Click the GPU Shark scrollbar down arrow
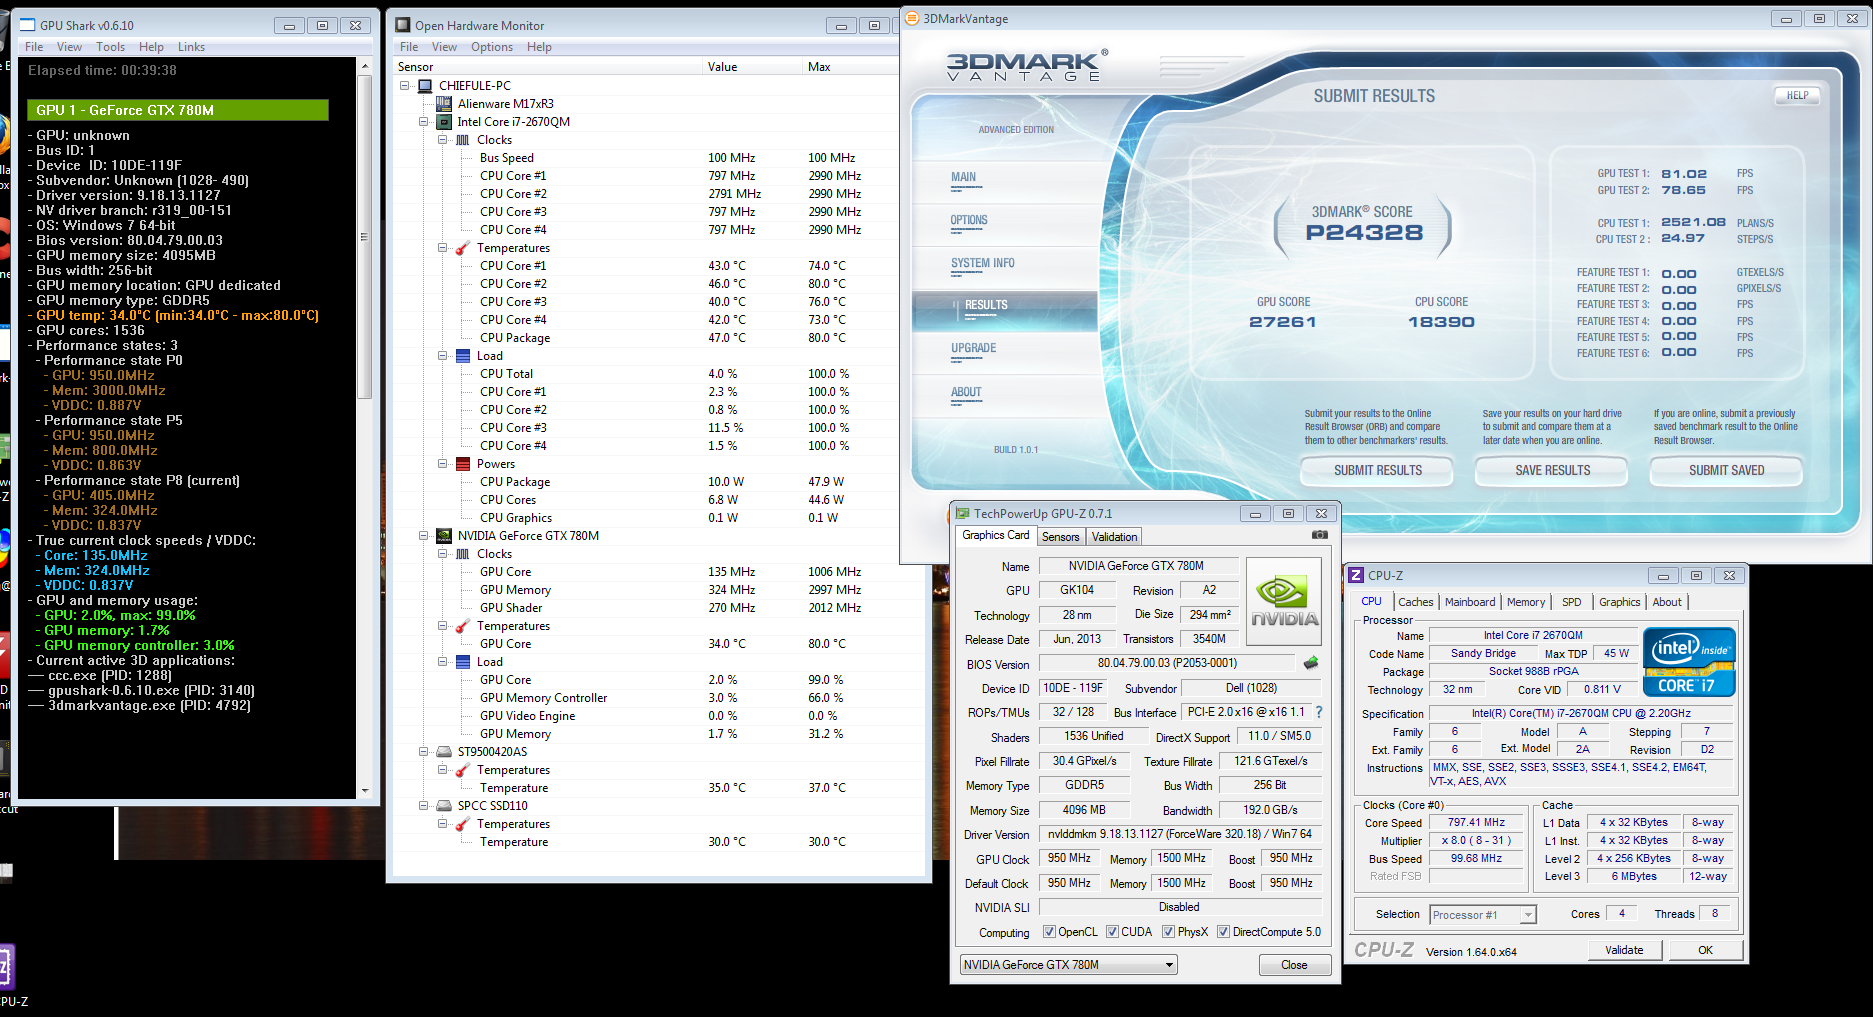This screenshot has width=1873, height=1017. [x=364, y=790]
